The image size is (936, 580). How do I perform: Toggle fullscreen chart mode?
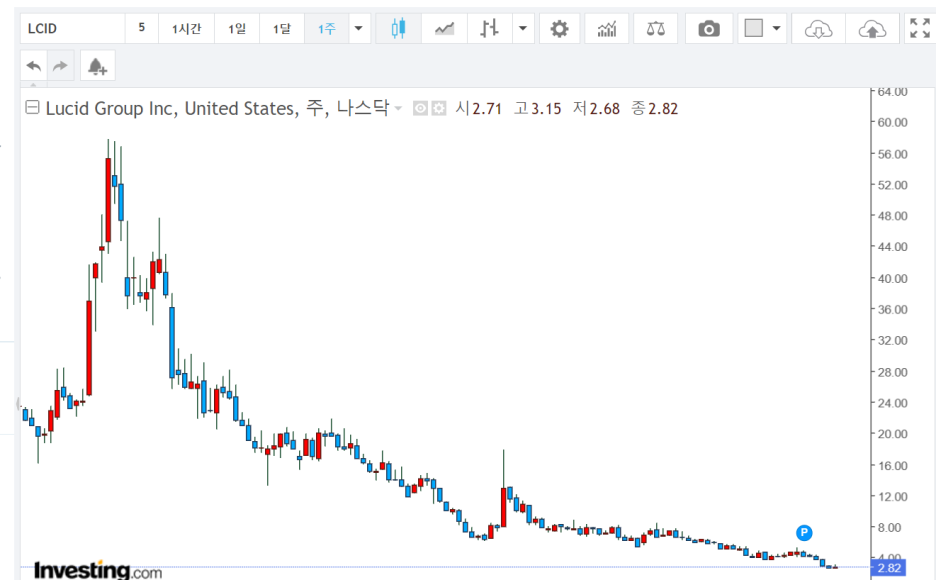point(920,29)
